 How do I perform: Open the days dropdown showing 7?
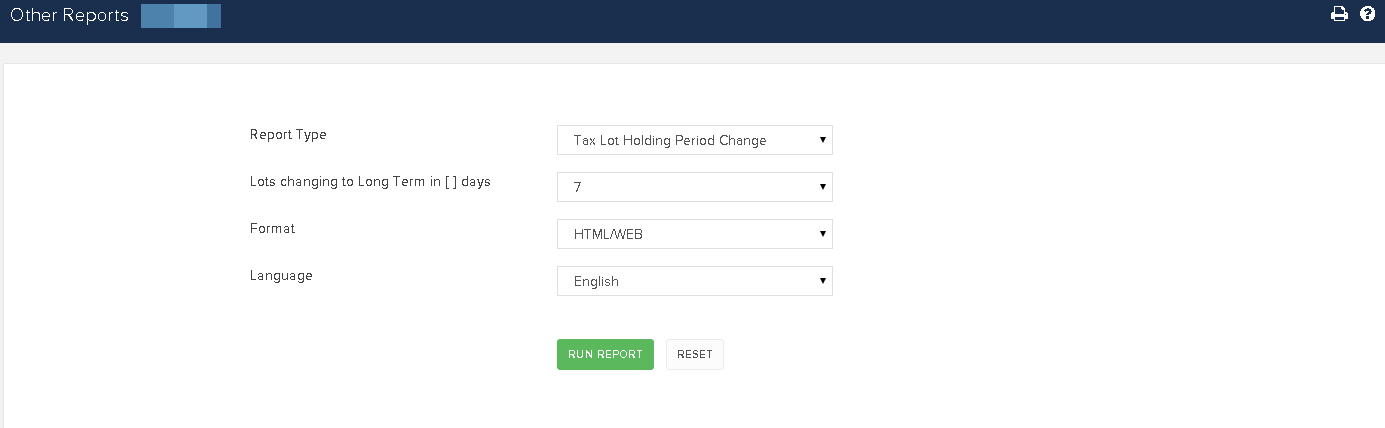[695, 187]
